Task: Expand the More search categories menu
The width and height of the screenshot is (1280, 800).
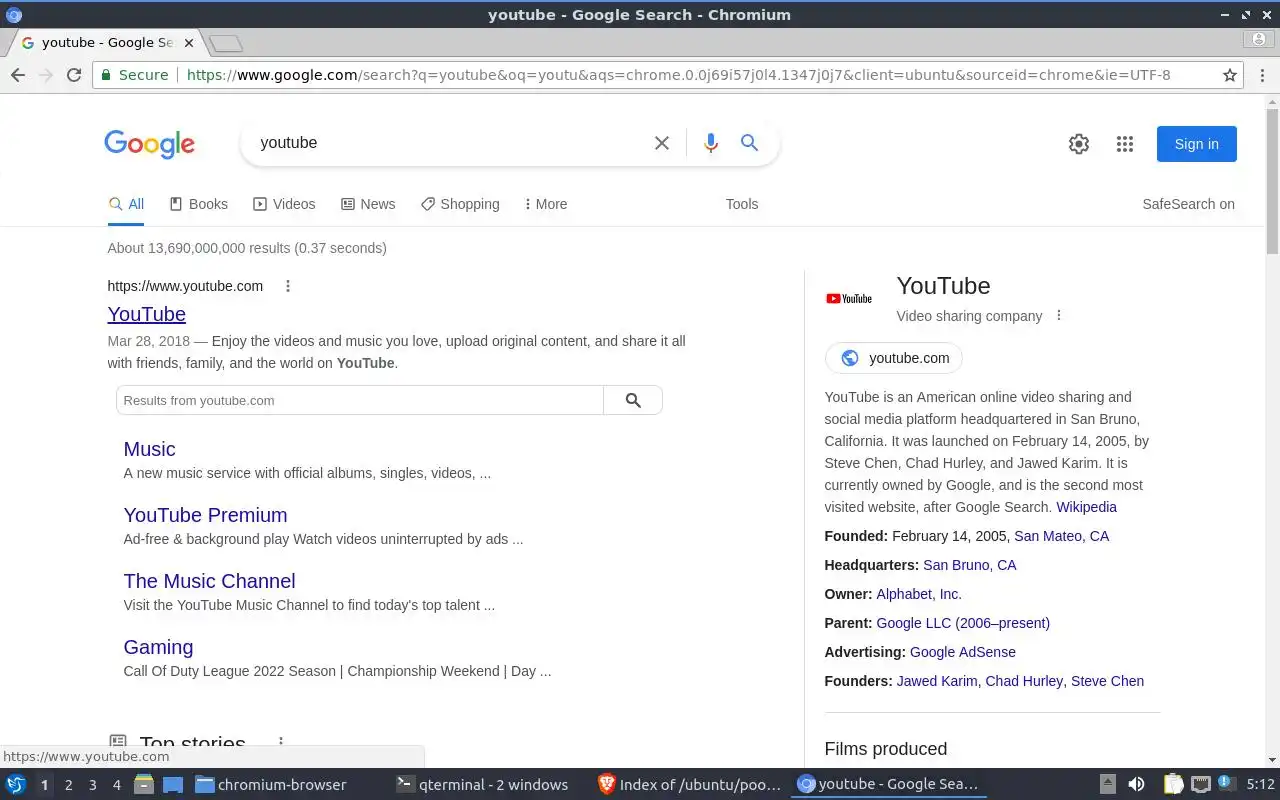Action: click(x=546, y=204)
